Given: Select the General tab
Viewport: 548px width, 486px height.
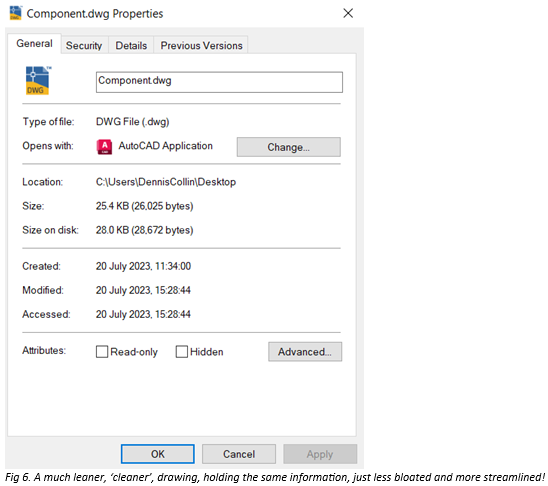Looking at the screenshot, I should click(34, 44).
